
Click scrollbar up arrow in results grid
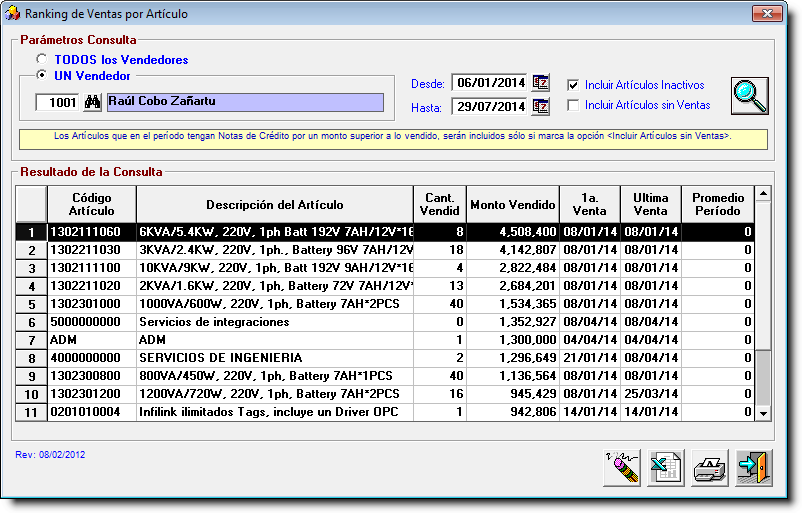point(763,194)
